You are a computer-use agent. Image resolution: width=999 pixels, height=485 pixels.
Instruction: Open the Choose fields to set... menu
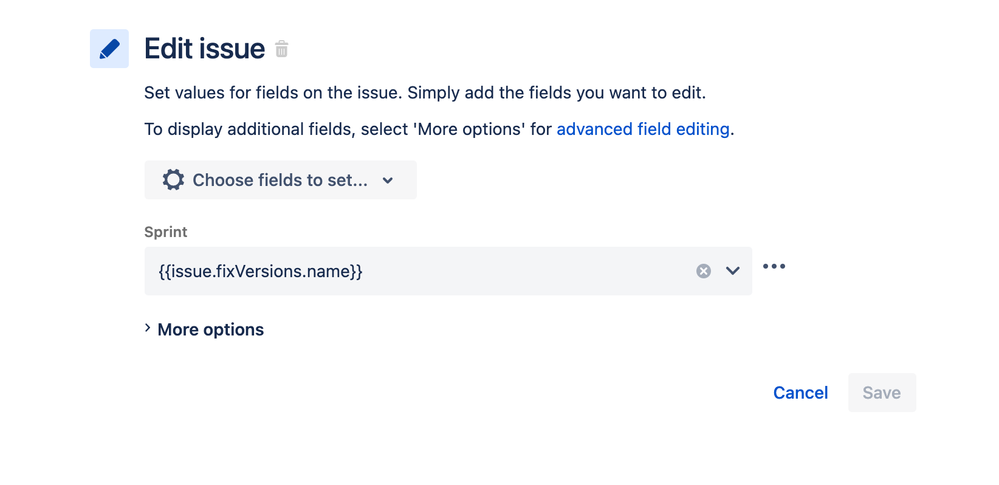click(280, 180)
